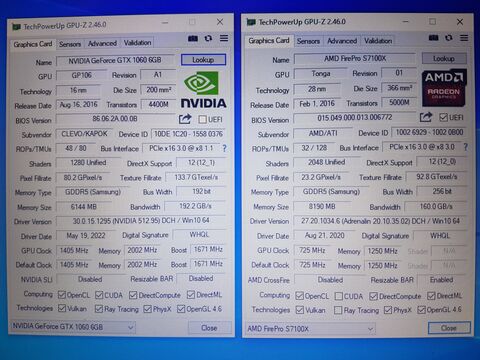This screenshot has width=480, height=360.
Task: Click Tonga GPU value
Action: 321,74
